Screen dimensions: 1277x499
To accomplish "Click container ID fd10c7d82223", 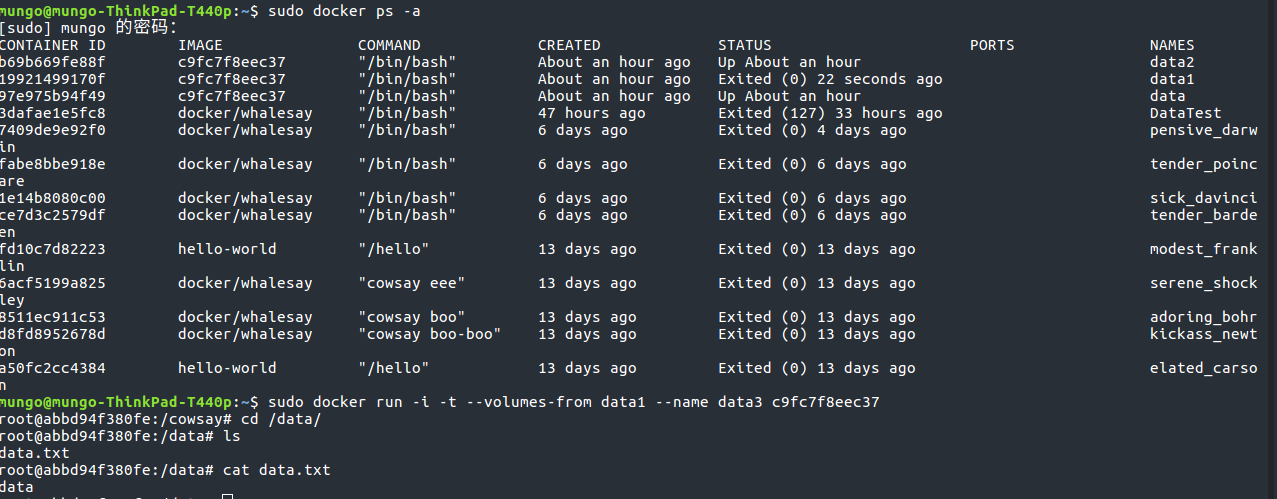I will [x=53, y=249].
